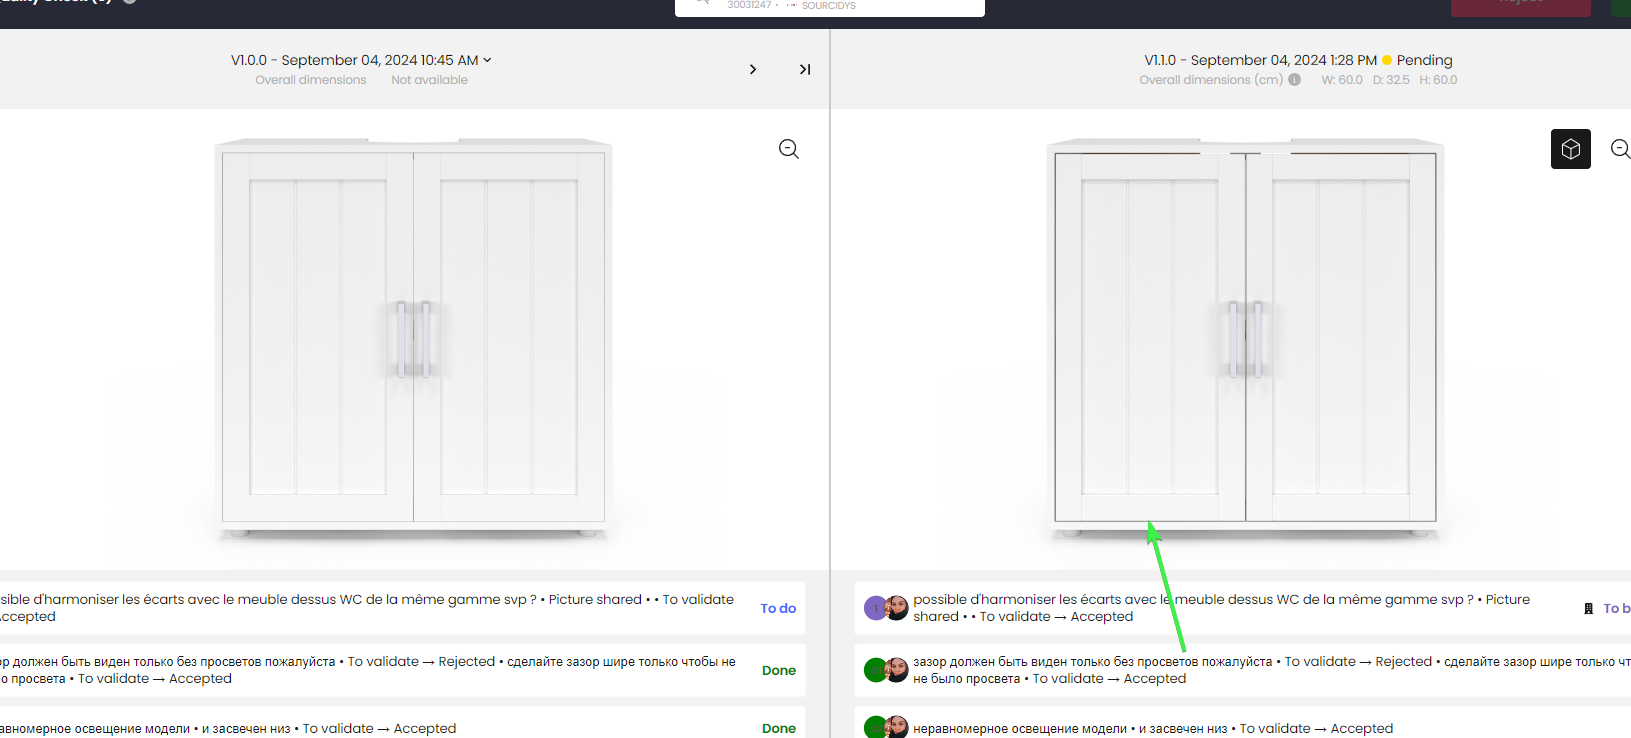Click the 'Not available' dimensions text
The height and width of the screenshot is (738, 1631).
point(429,80)
